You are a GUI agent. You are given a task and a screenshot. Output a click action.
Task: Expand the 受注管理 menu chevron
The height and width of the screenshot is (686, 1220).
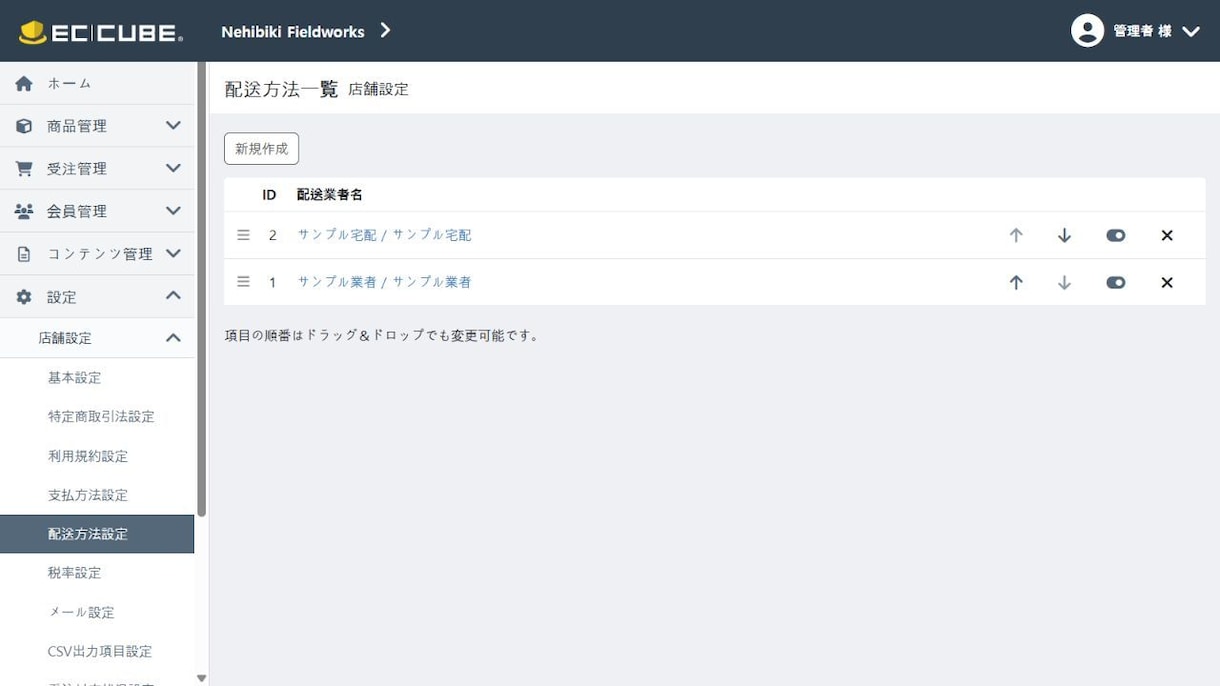[x=173, y=168]
